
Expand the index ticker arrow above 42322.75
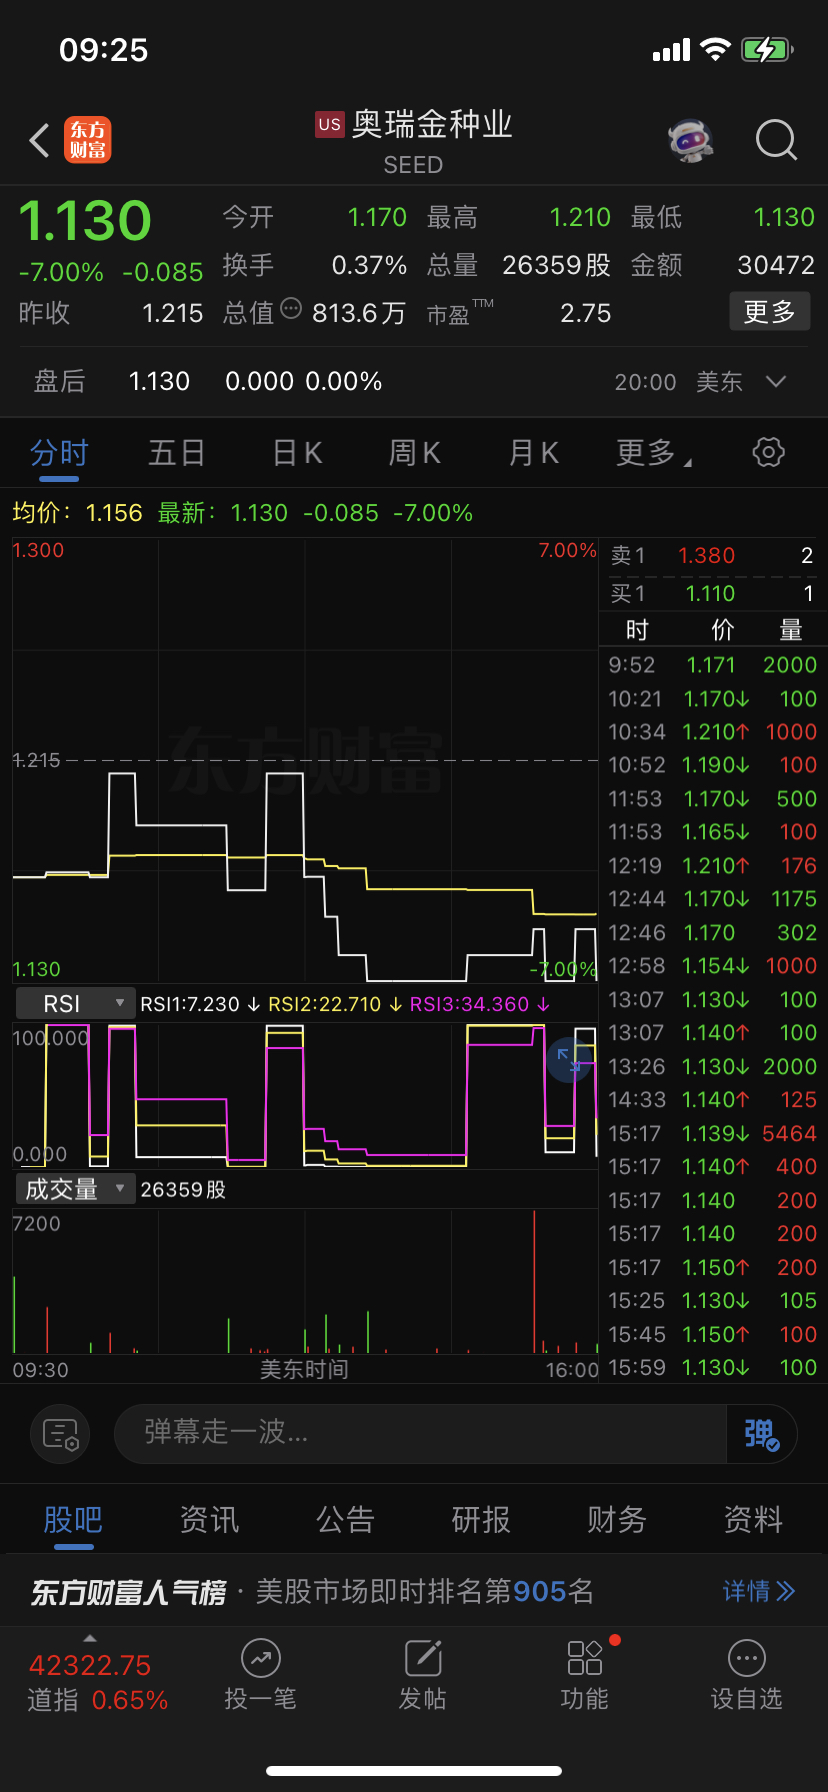(90, 1638)
